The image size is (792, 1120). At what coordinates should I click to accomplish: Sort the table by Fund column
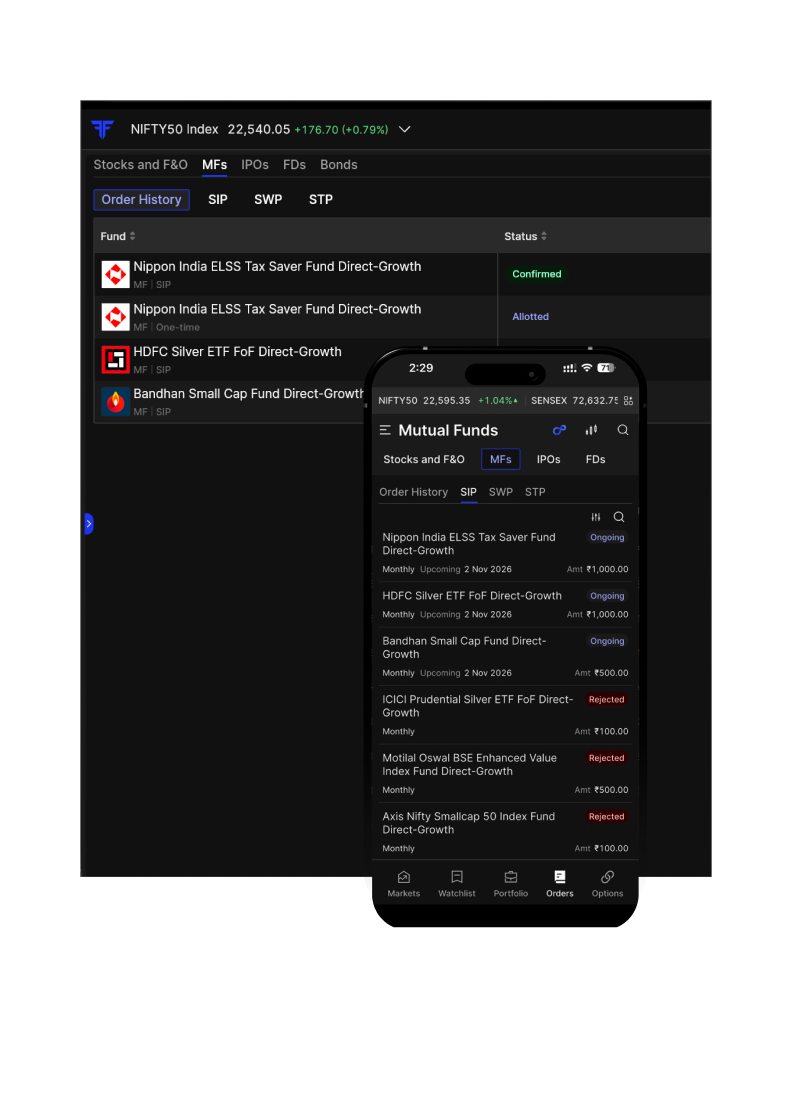(x=118, y=236)
